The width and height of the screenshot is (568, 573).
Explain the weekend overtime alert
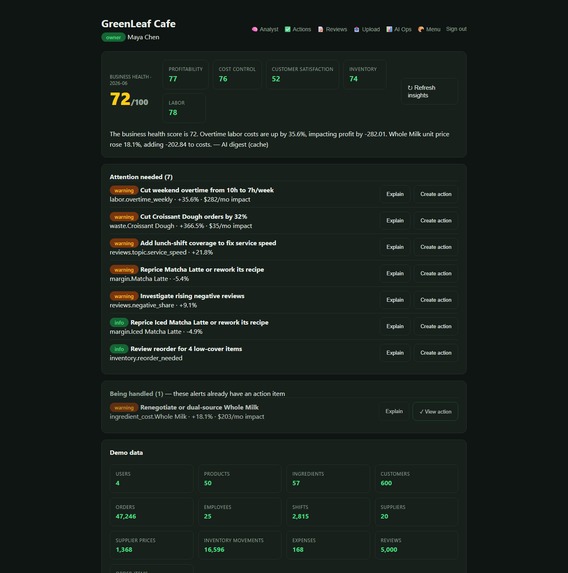[x=395, y=194]
